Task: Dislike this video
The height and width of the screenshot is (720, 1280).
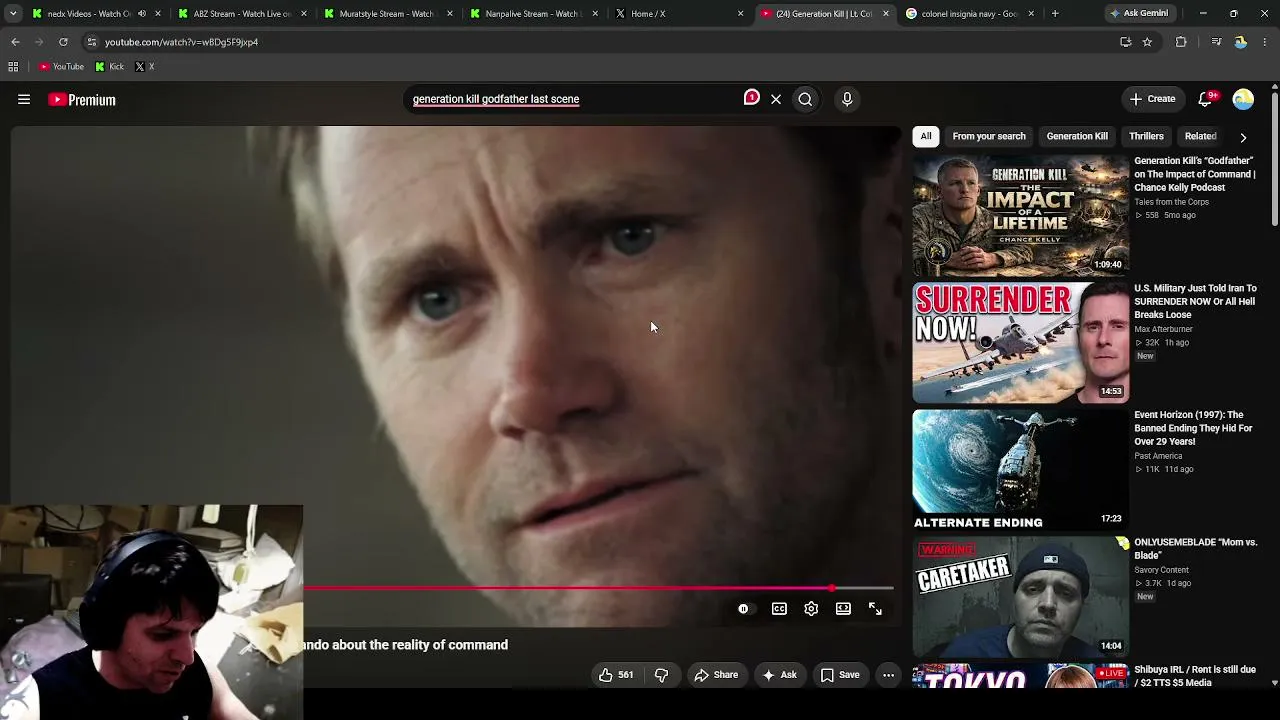Action: coord(661,675)
